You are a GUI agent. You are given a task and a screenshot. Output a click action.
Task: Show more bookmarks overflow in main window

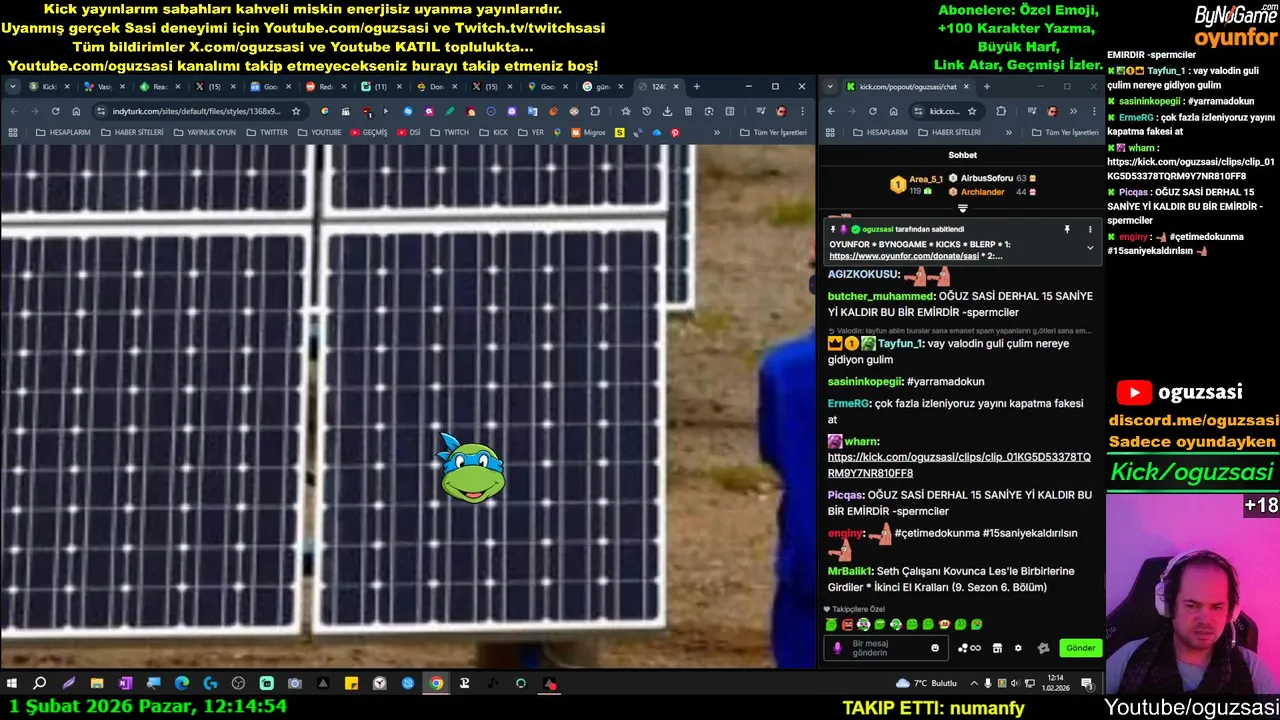(716, 132)
